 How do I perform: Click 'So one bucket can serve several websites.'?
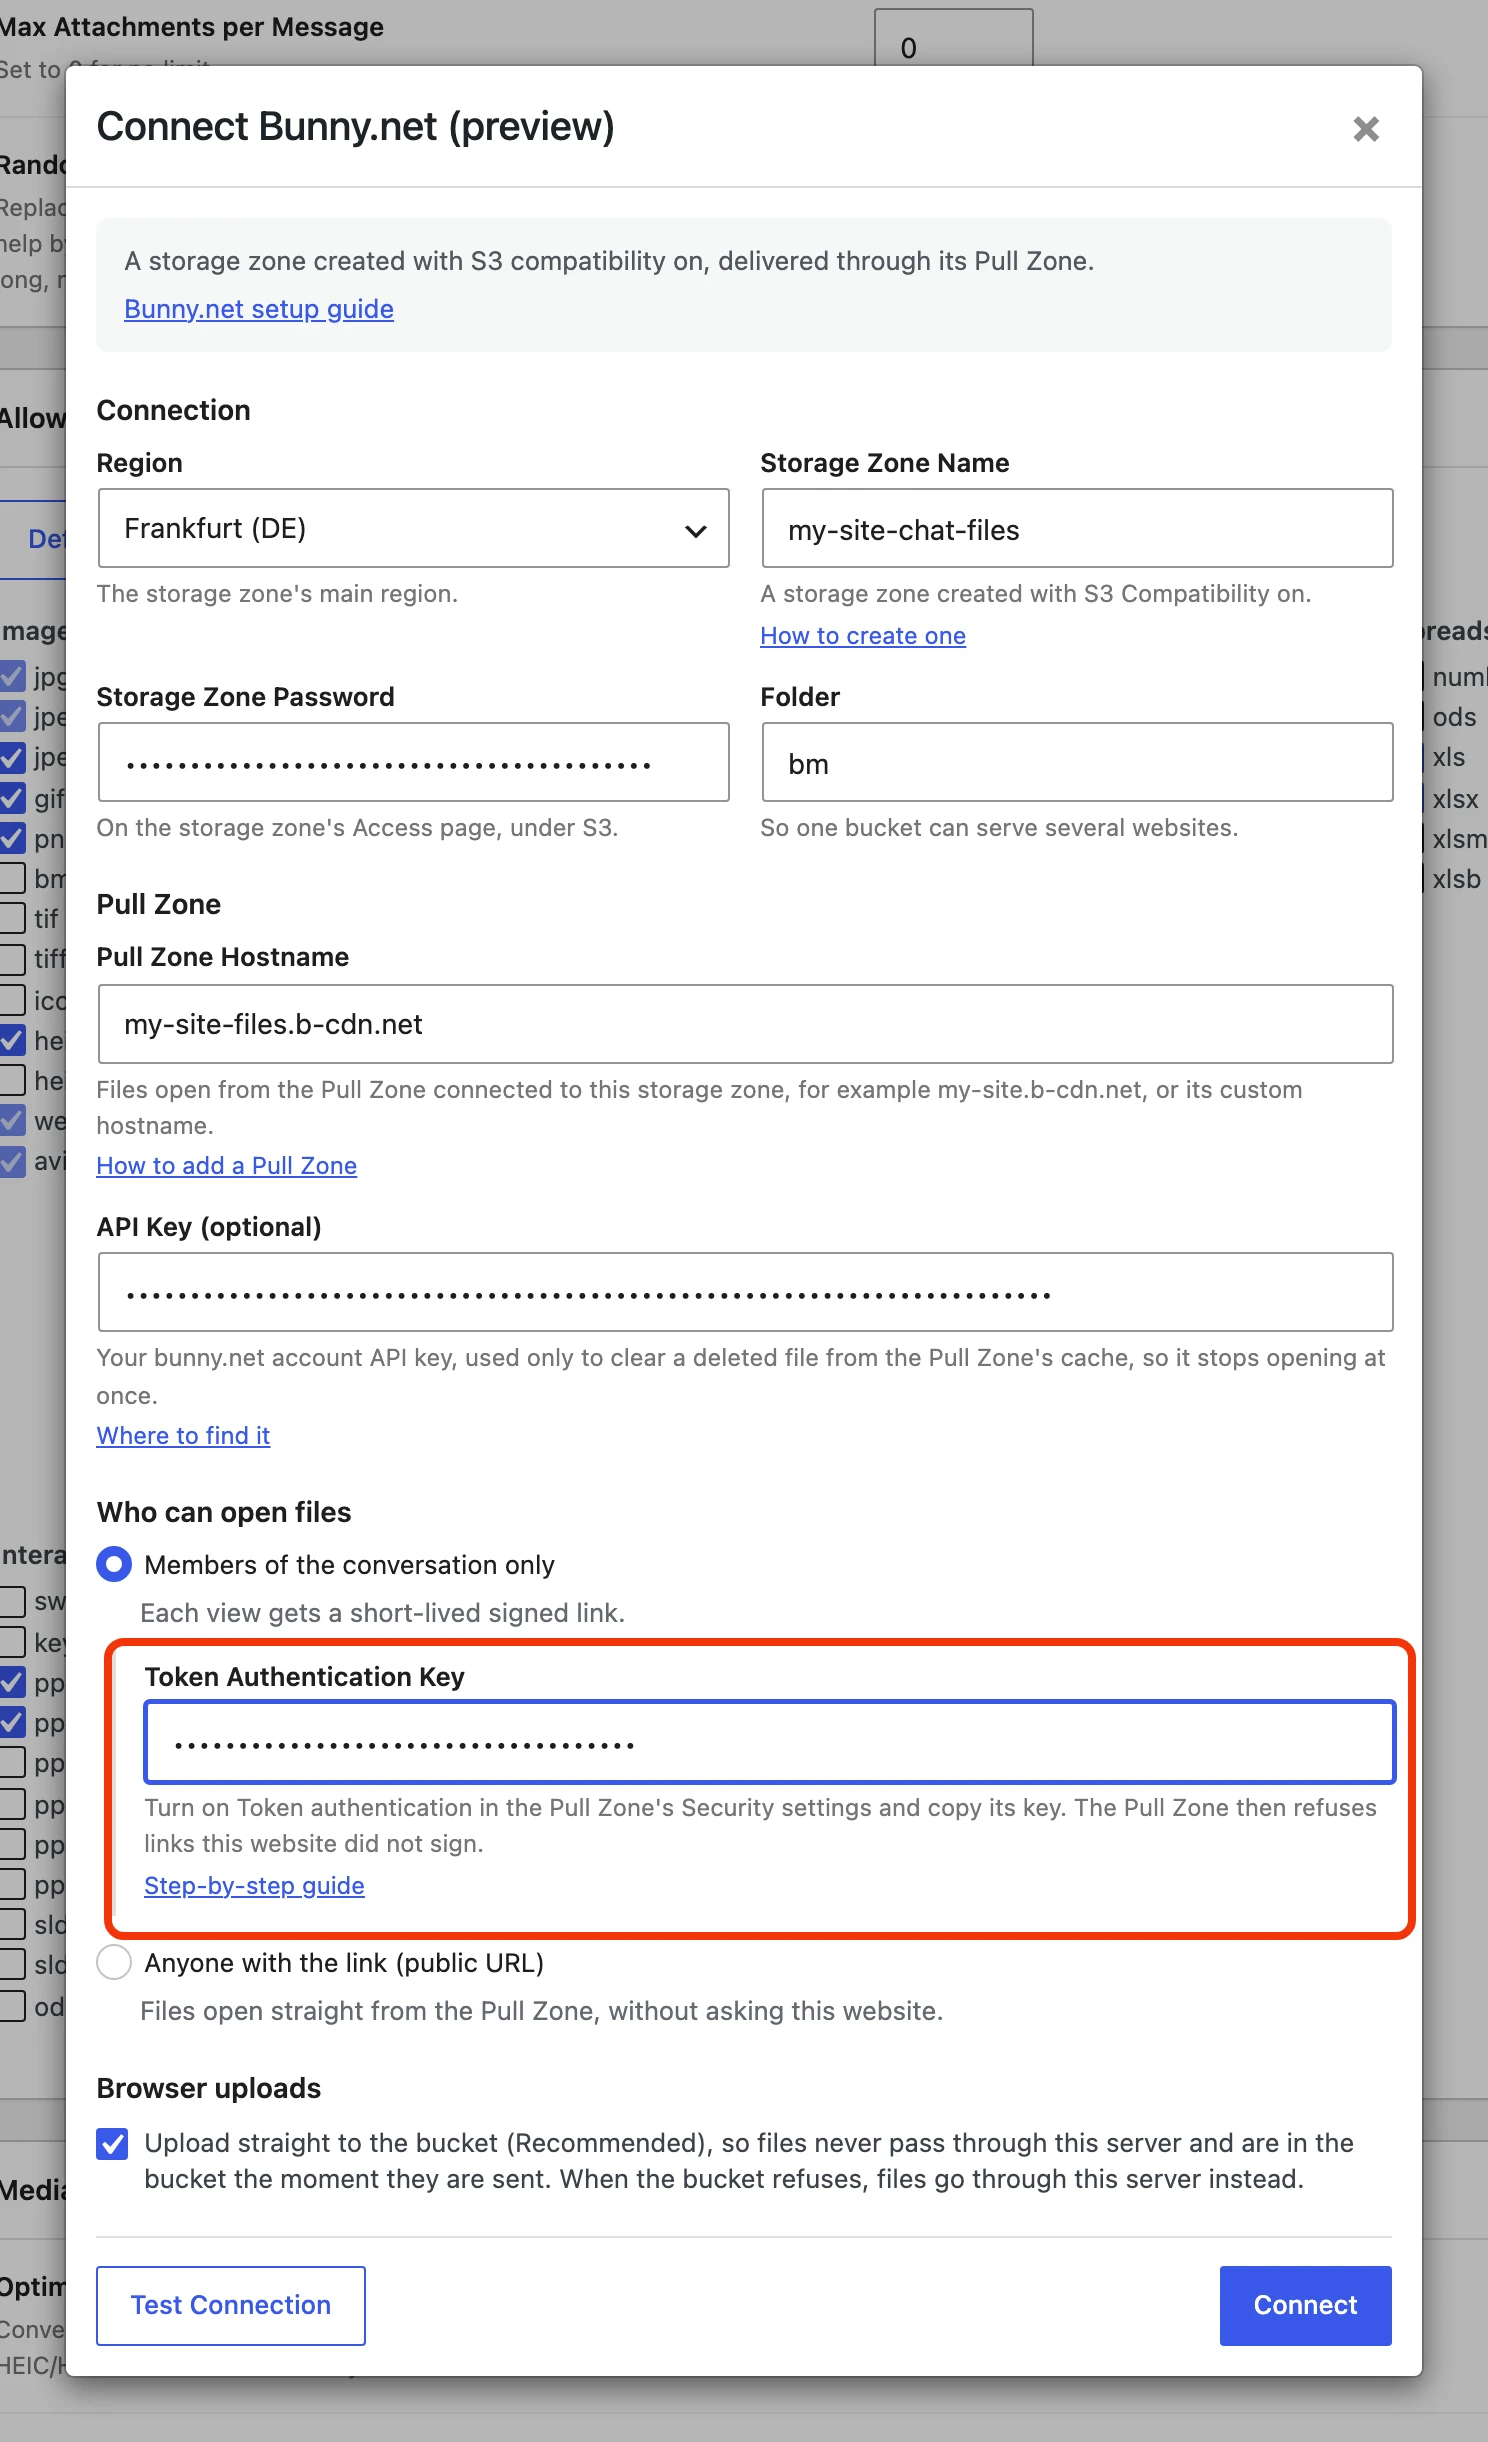click(999, 828)
